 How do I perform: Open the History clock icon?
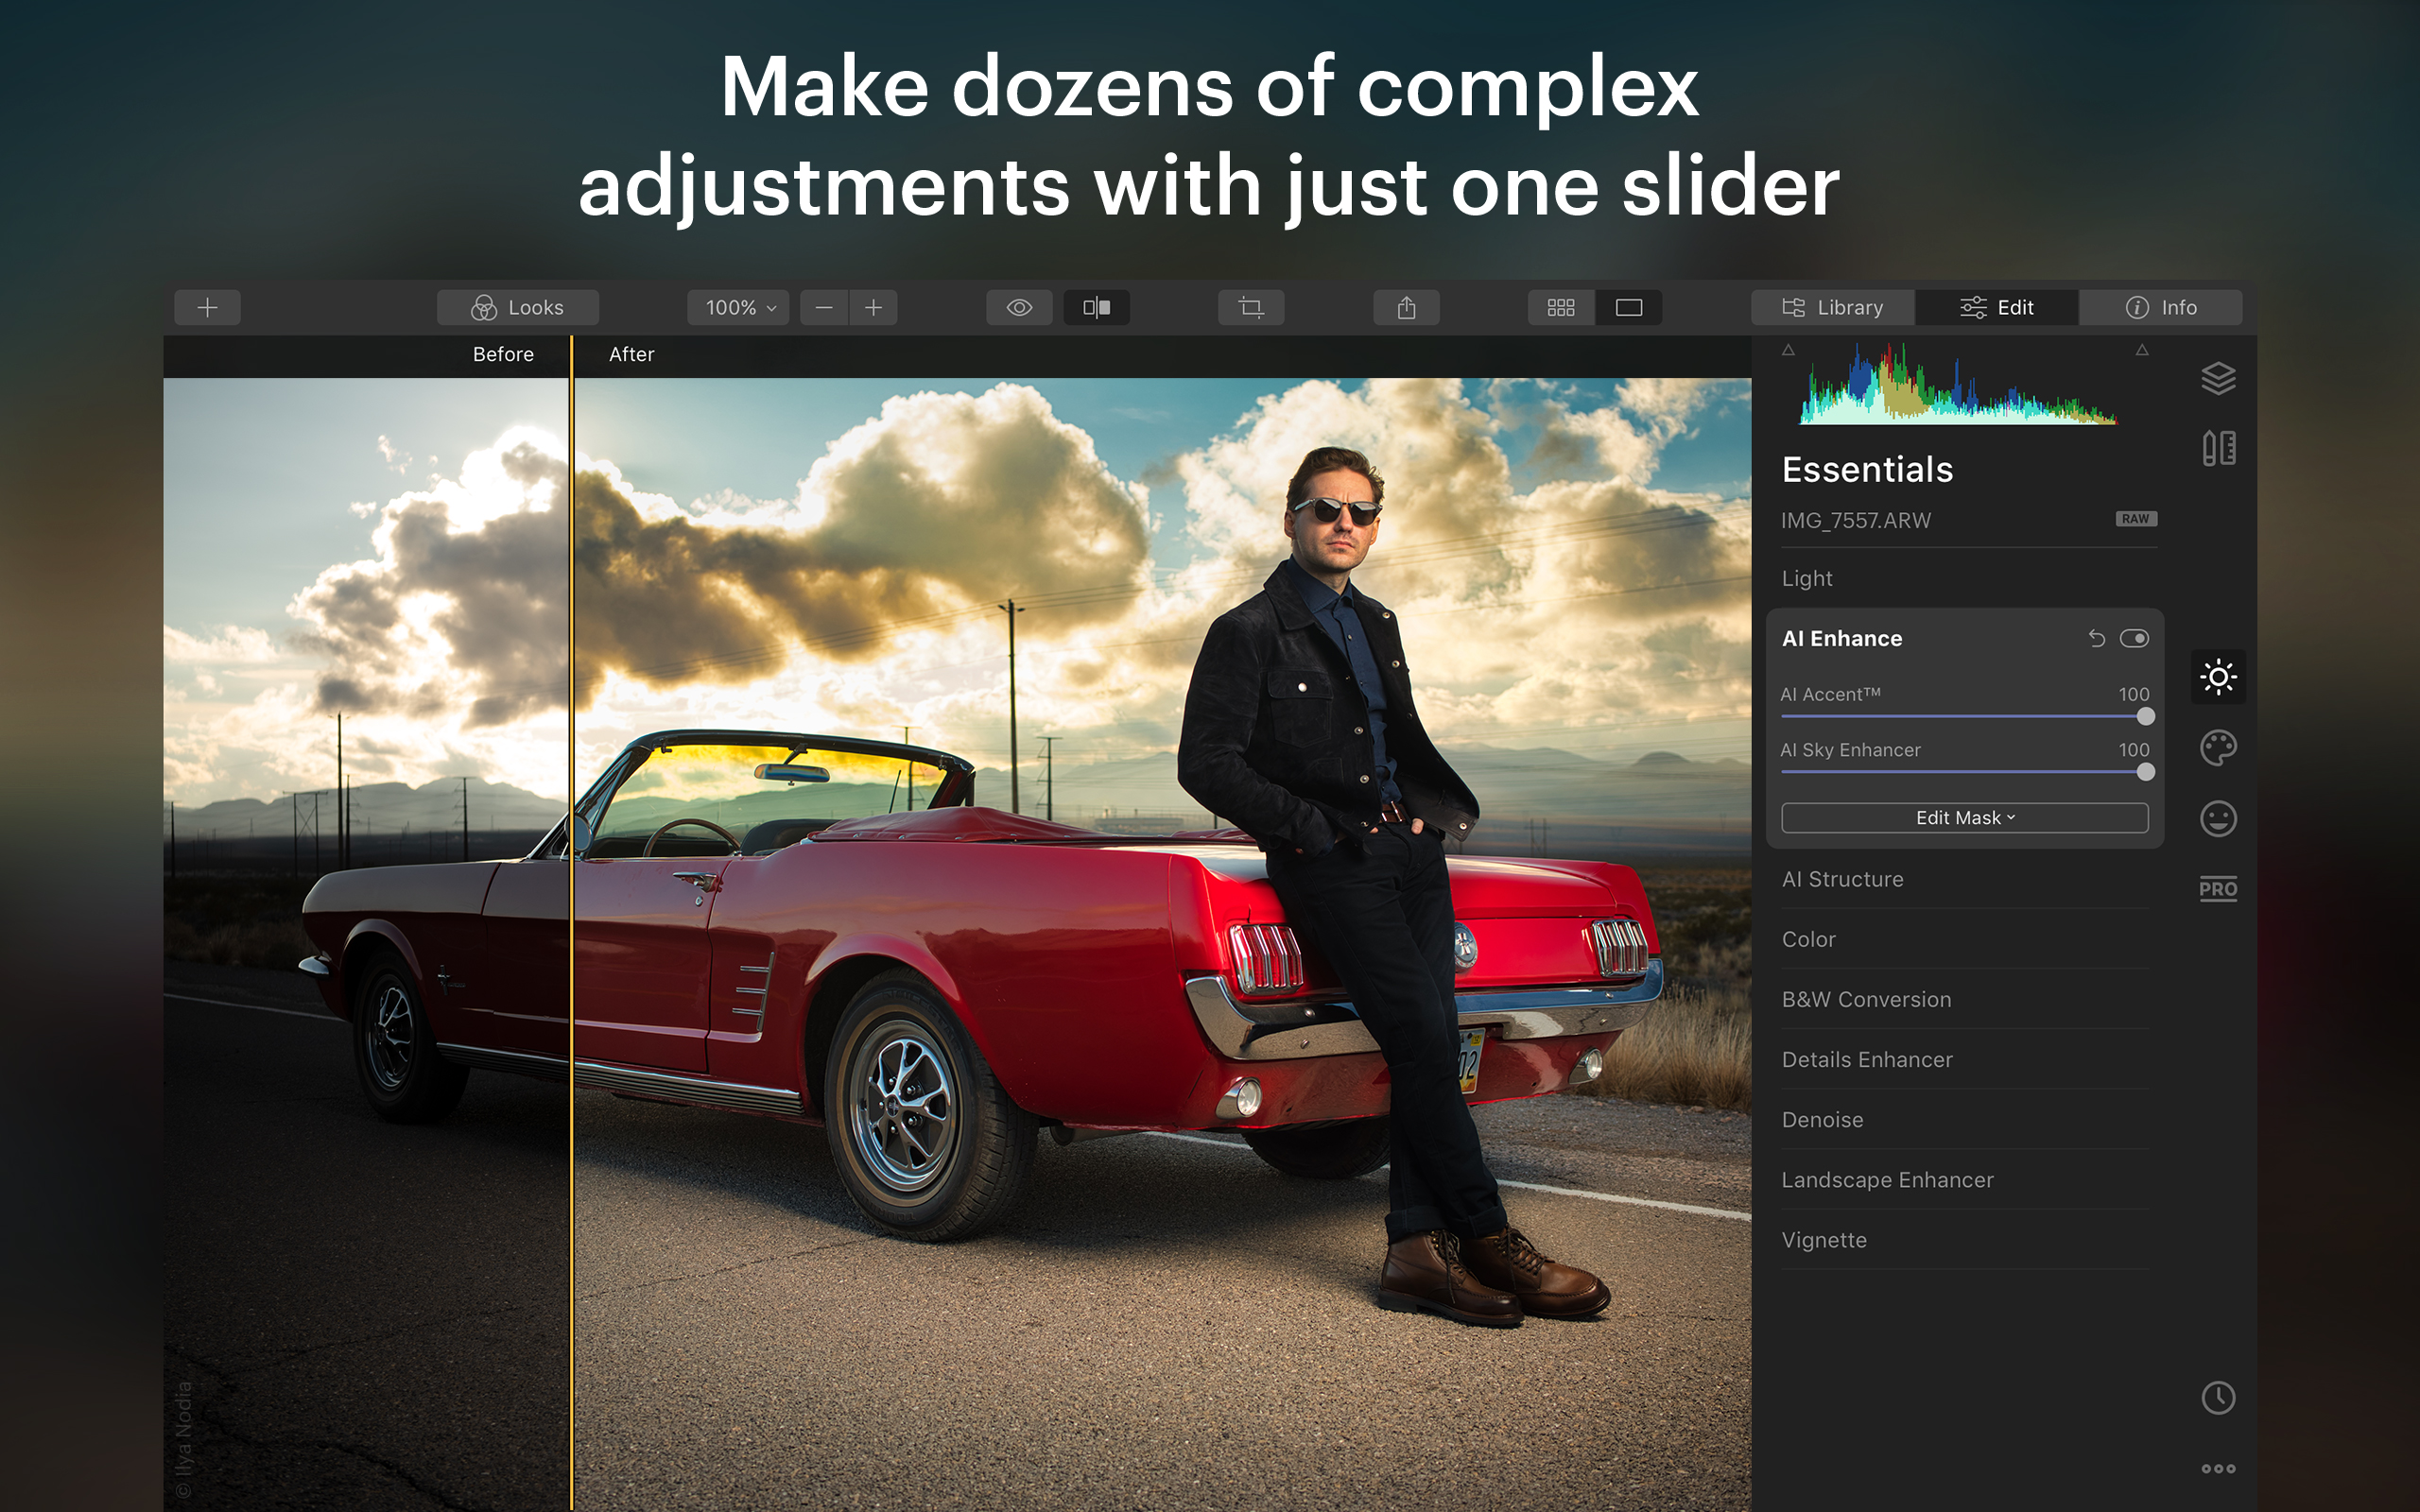[x=2217, y=1397]
